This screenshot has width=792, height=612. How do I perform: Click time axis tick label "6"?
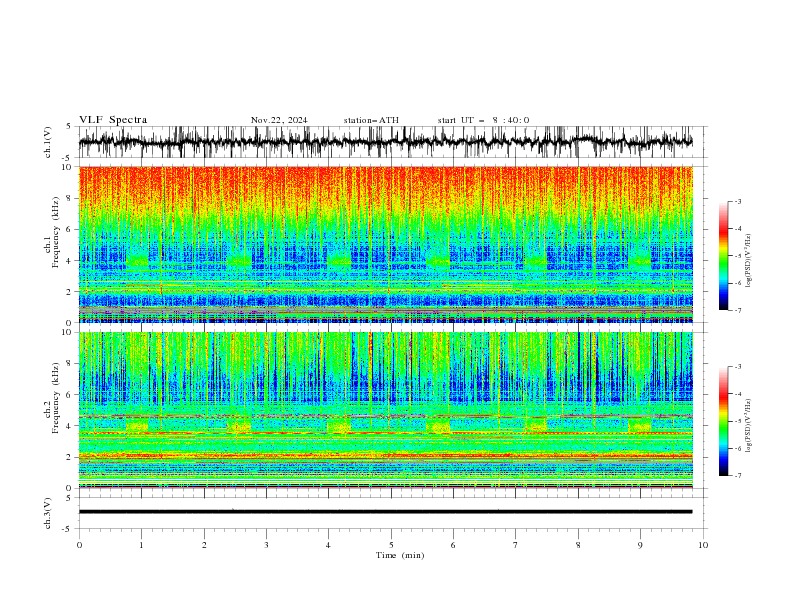pos(453,545)
